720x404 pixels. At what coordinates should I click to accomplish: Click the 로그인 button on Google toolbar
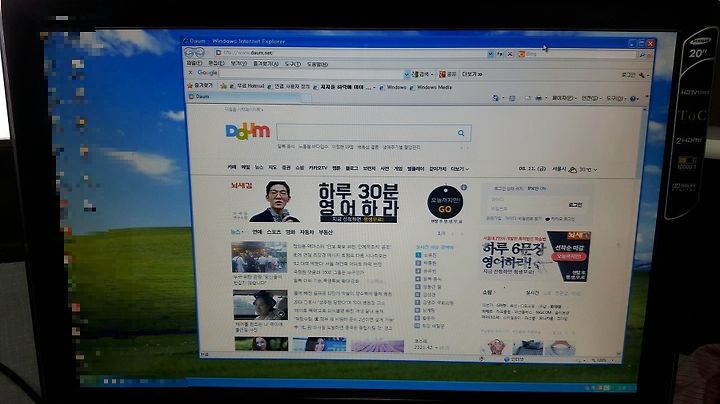point(628,75)
